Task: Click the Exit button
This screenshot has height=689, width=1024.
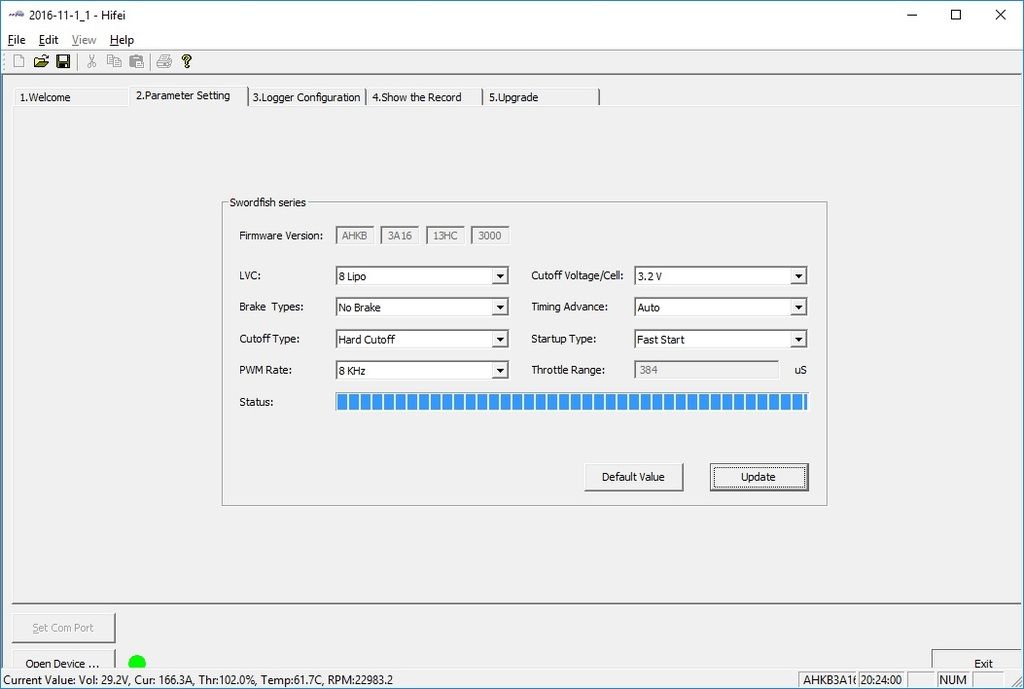Action: point(976,660)
